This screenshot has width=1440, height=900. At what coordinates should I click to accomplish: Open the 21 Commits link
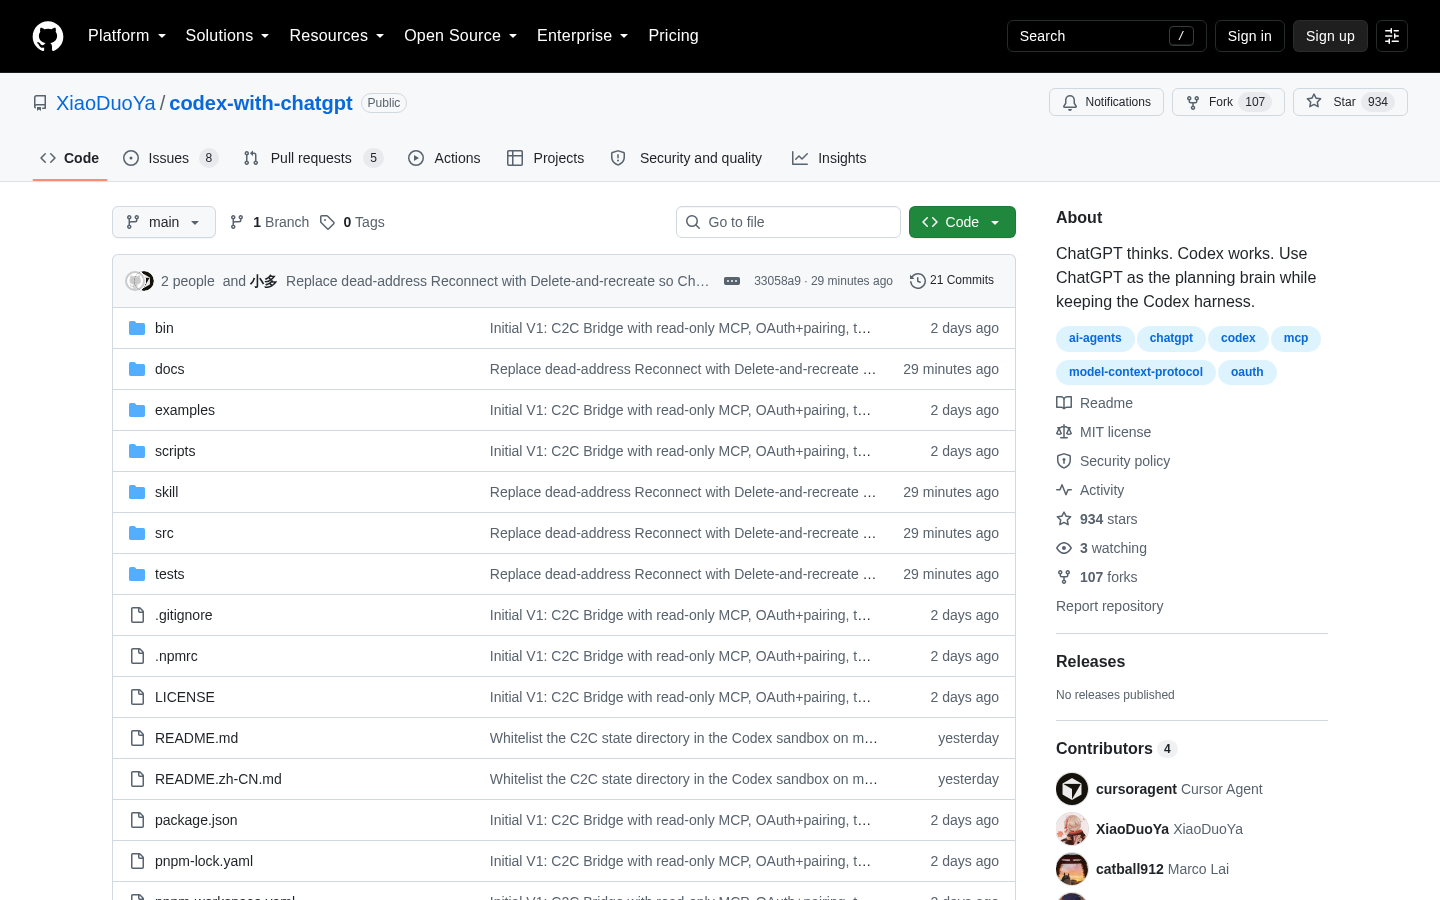[x=952, y=281]
